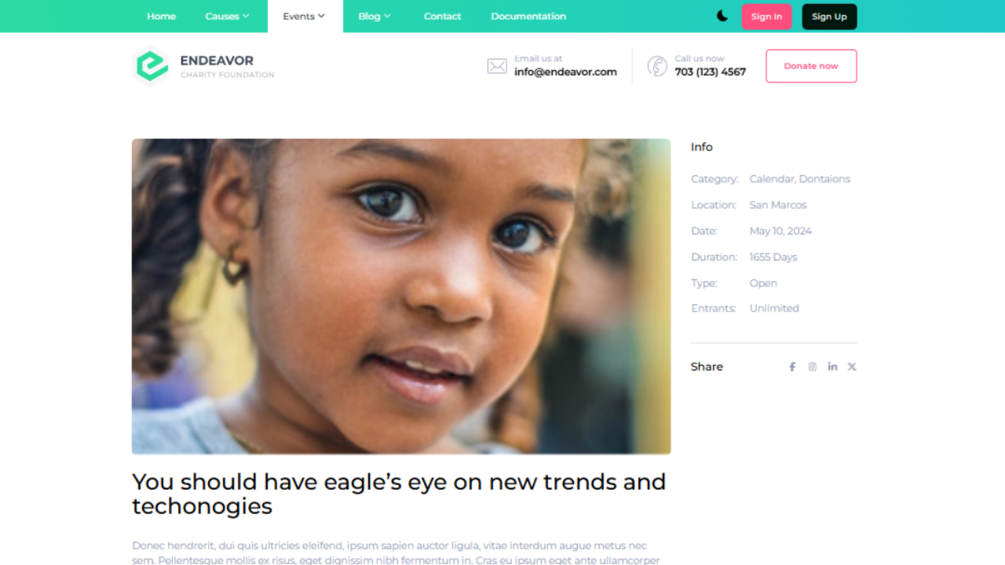Expand the Causes dropdown menu
This screenshot has height=565, width=1005.
click(x=227, y=16)
